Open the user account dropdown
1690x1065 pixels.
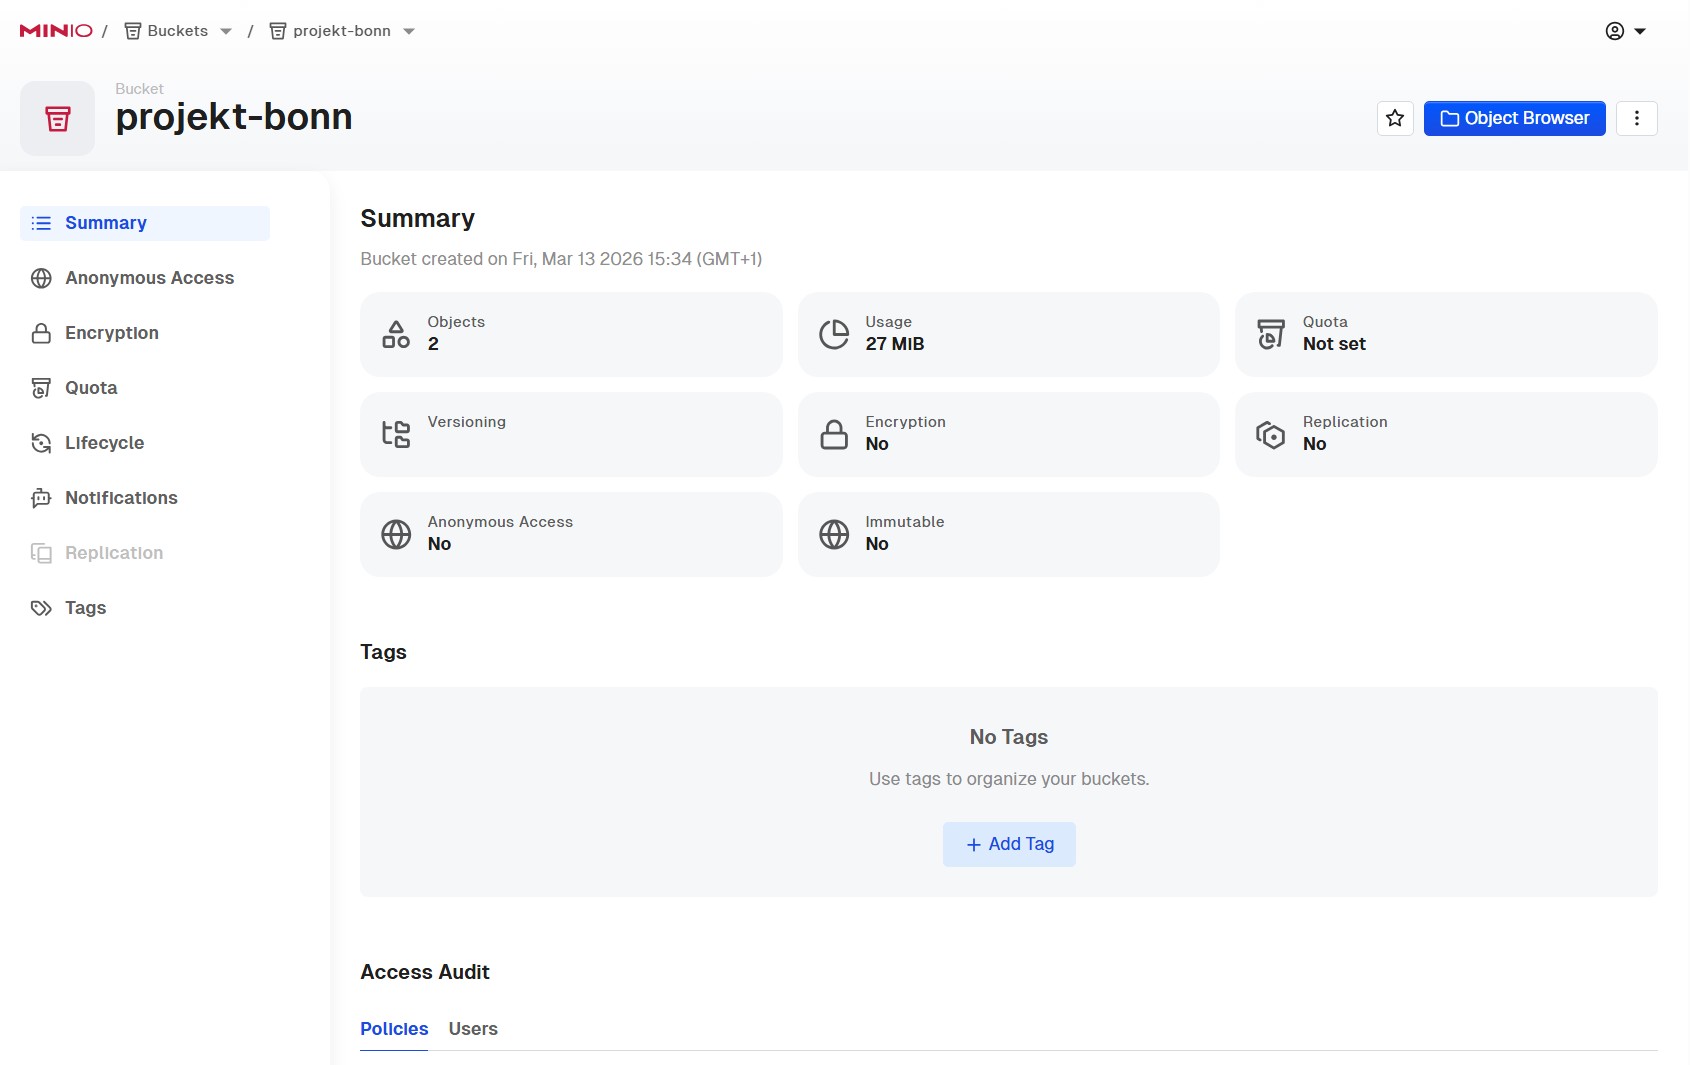coord(1626,31)
